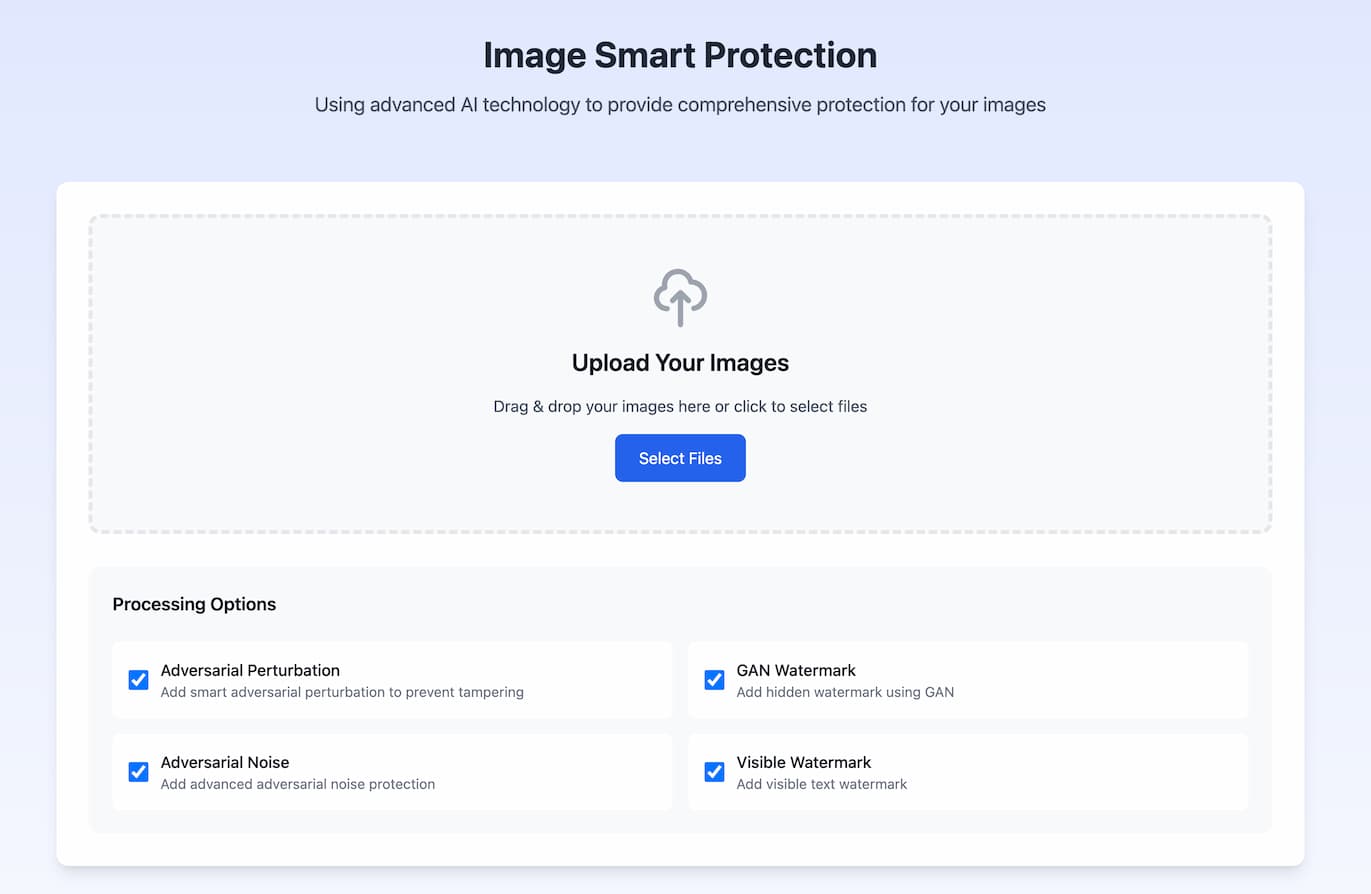Click the Upload Your Images heading
This screenshot has height=894, width=1371.
(x=680, y=363)
